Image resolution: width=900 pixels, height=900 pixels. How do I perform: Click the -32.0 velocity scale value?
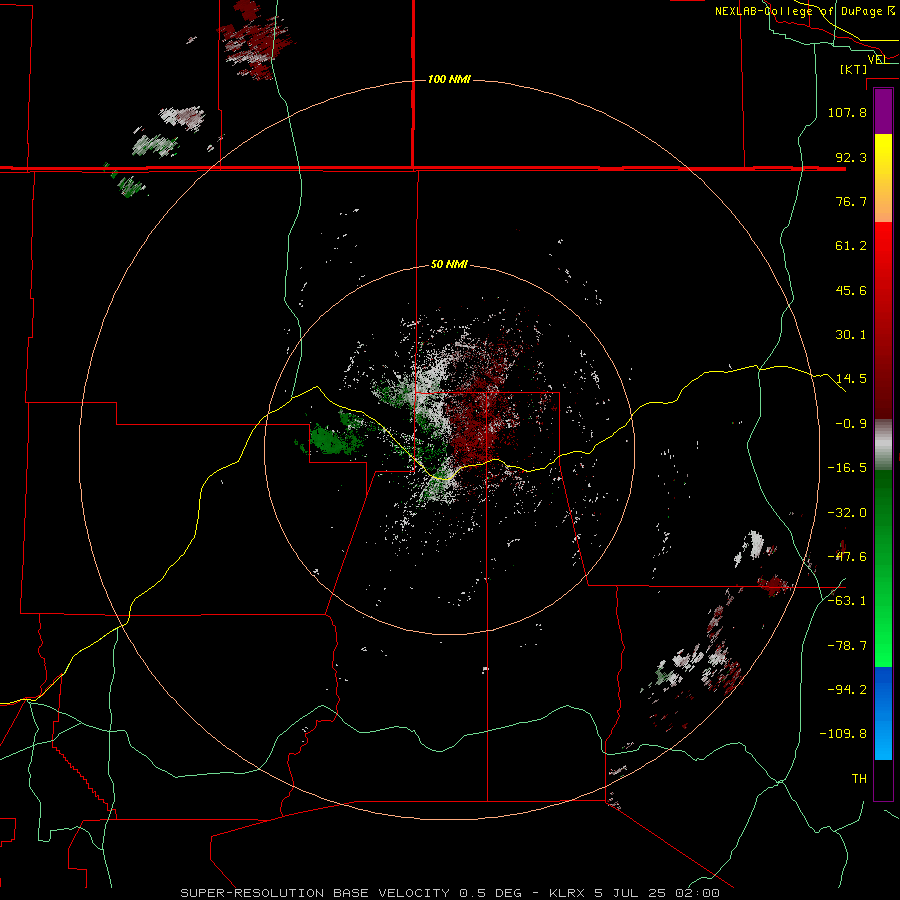(847, 513)
